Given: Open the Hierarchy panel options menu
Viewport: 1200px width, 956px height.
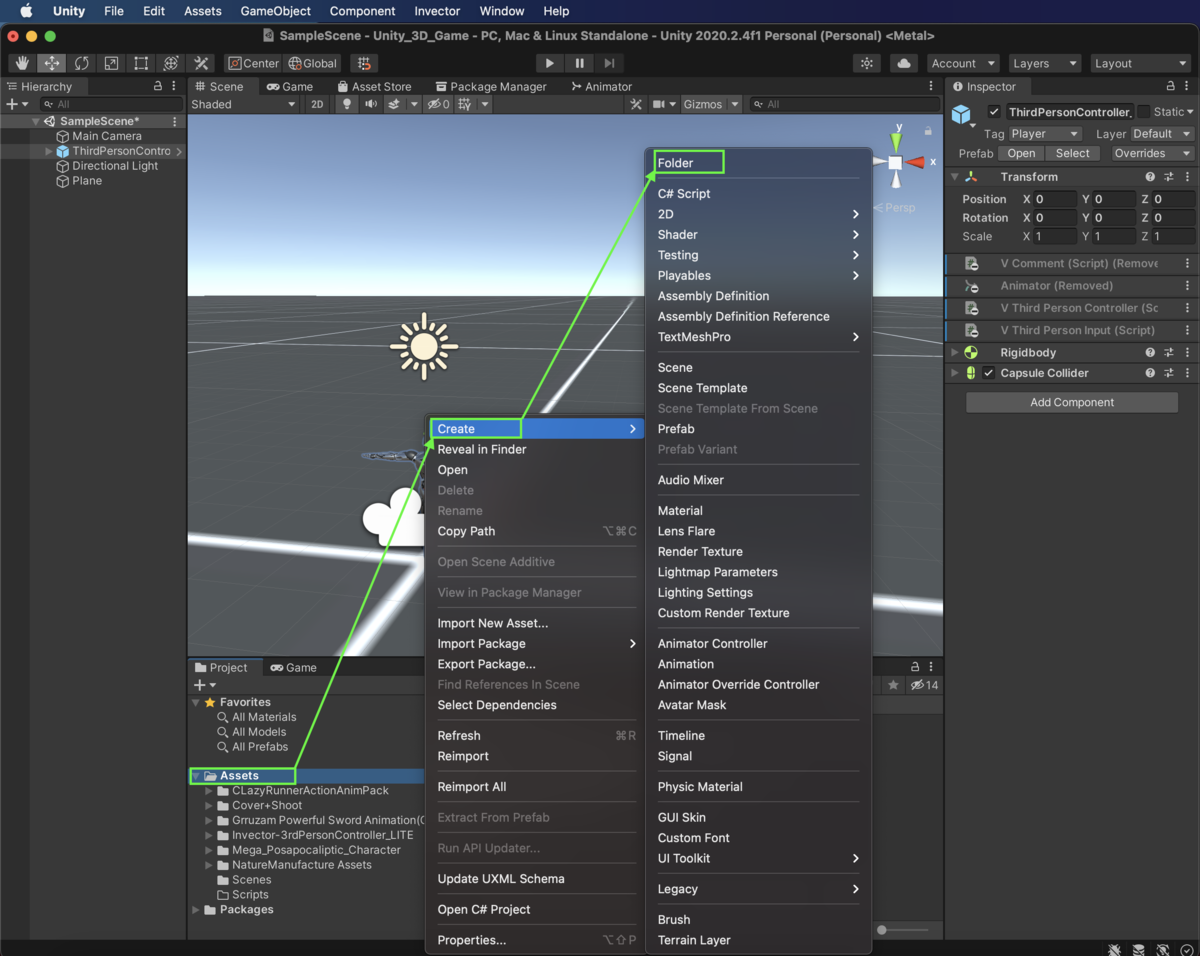Looking at the screenshot, I should point(175,86).
